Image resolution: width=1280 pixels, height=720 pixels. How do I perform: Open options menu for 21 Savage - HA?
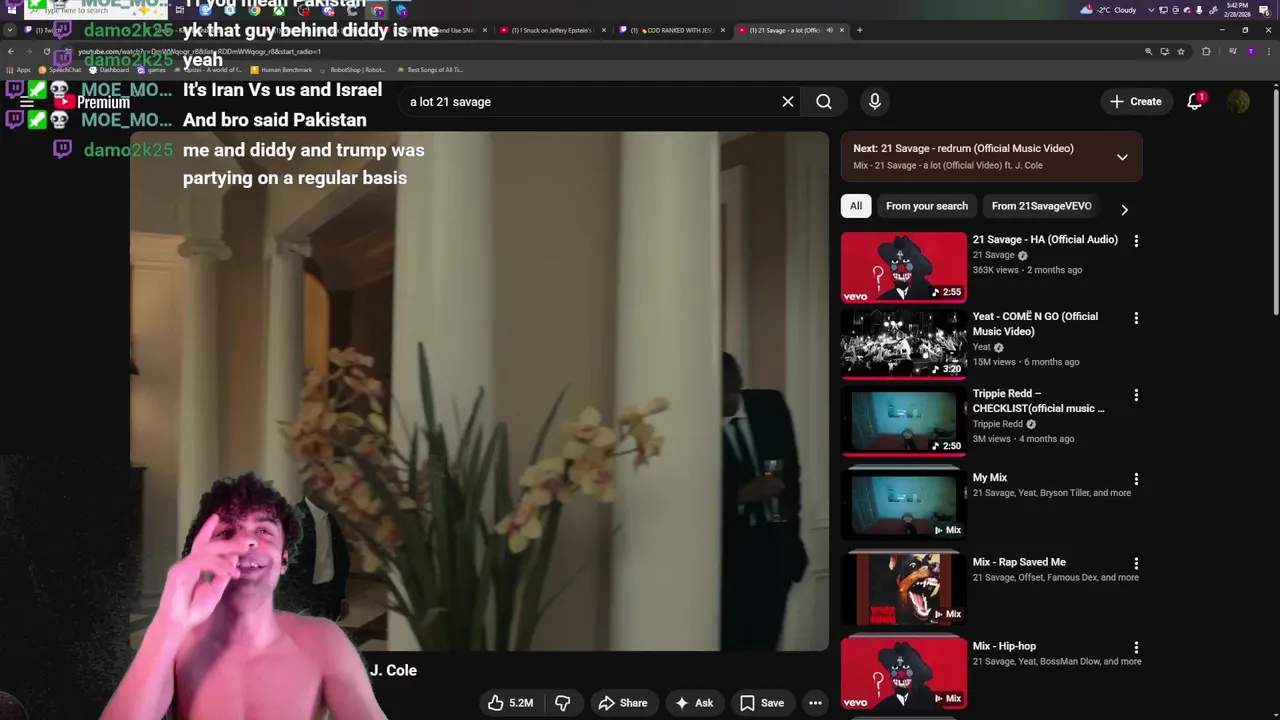coord(1136,241)
